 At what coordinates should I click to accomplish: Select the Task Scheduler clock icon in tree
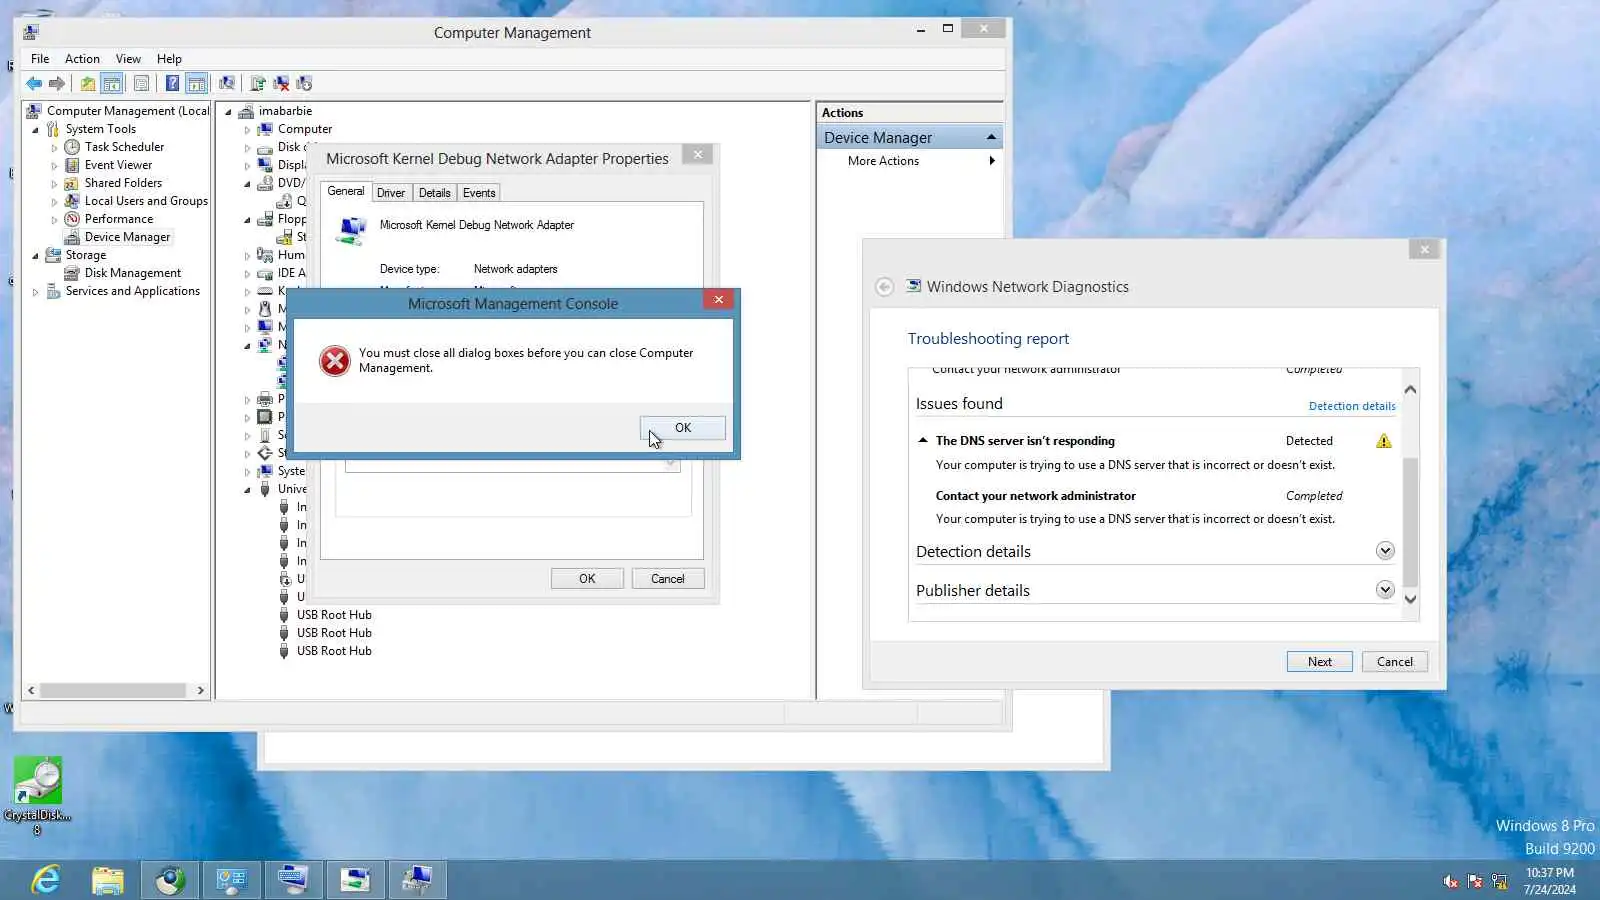[72, 147]
